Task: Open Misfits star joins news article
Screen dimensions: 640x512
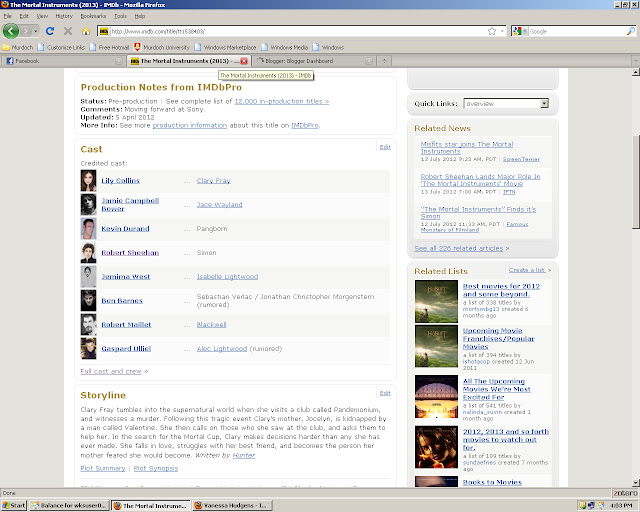Action: tap(467, 148)
